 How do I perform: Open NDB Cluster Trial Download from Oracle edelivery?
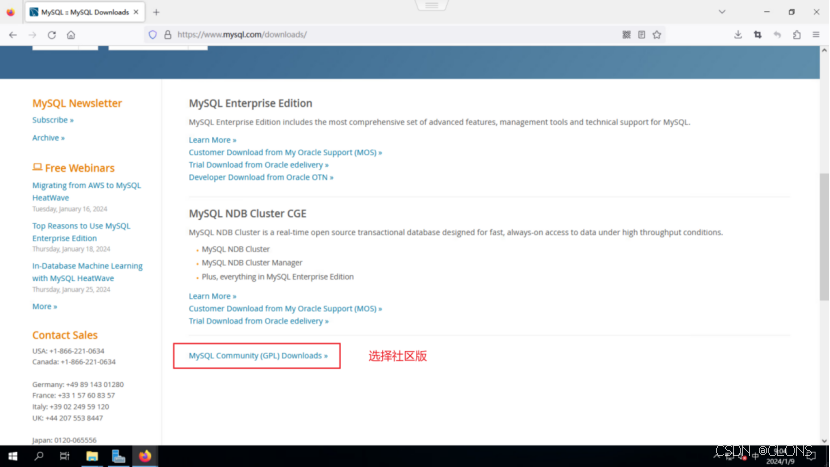(258, 321)
